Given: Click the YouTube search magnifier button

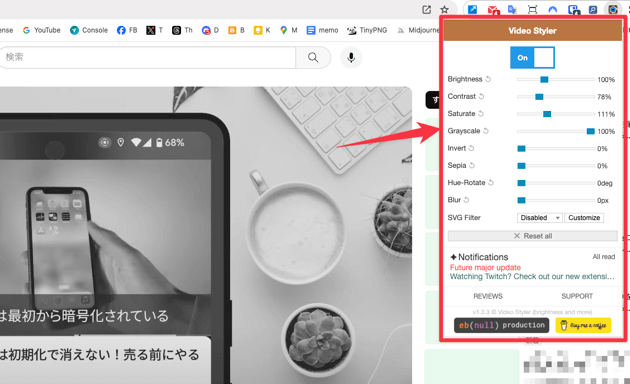Looking at the screenshot, I should pos(313,57).
